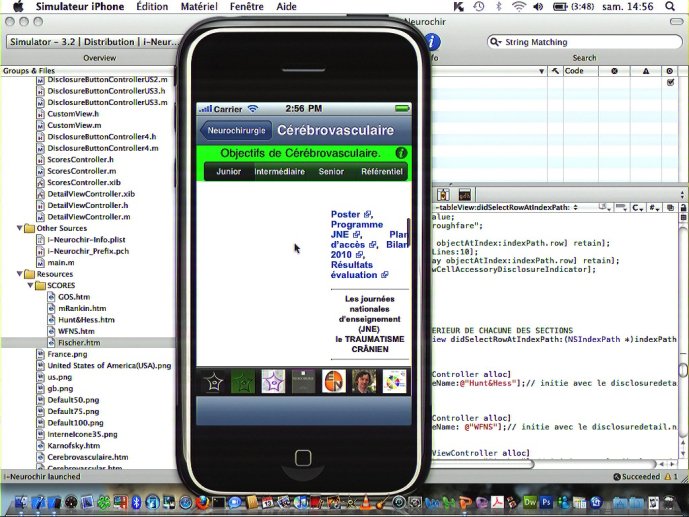Open the C class-hierarchy dropdown in editor bar
The height and width of the screenshot is (517, 689).
tap(638, 207)
